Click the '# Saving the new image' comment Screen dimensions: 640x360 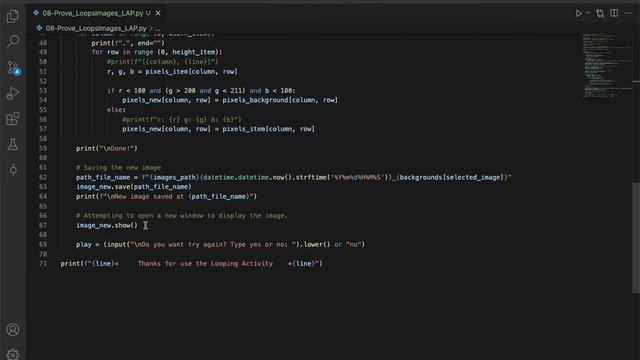[x=118, y=167]
